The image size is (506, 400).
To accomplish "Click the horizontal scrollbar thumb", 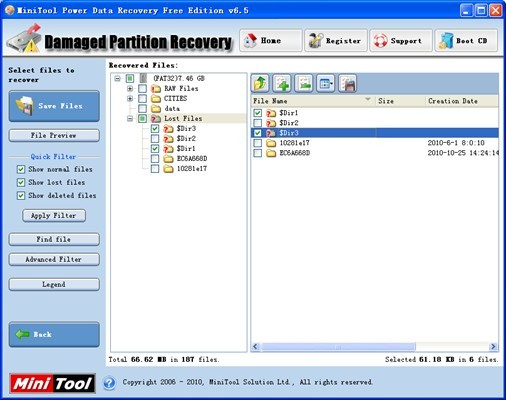I will (338, 347).
